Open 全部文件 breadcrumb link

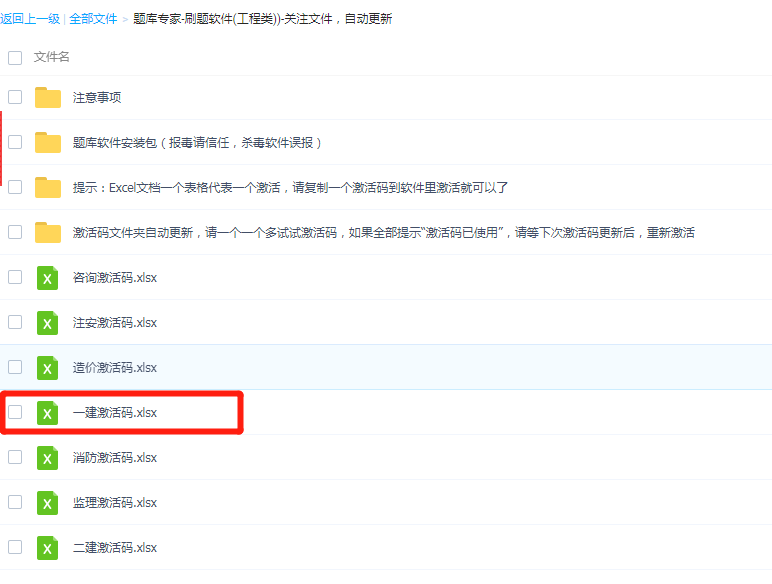[x=93, y=19]
